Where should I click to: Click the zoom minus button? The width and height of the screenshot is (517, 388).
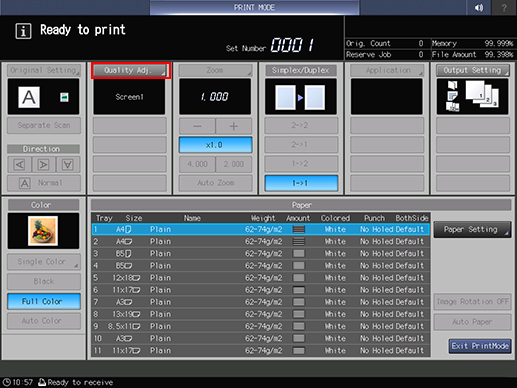pyautogui.click(x=197, y=126)
